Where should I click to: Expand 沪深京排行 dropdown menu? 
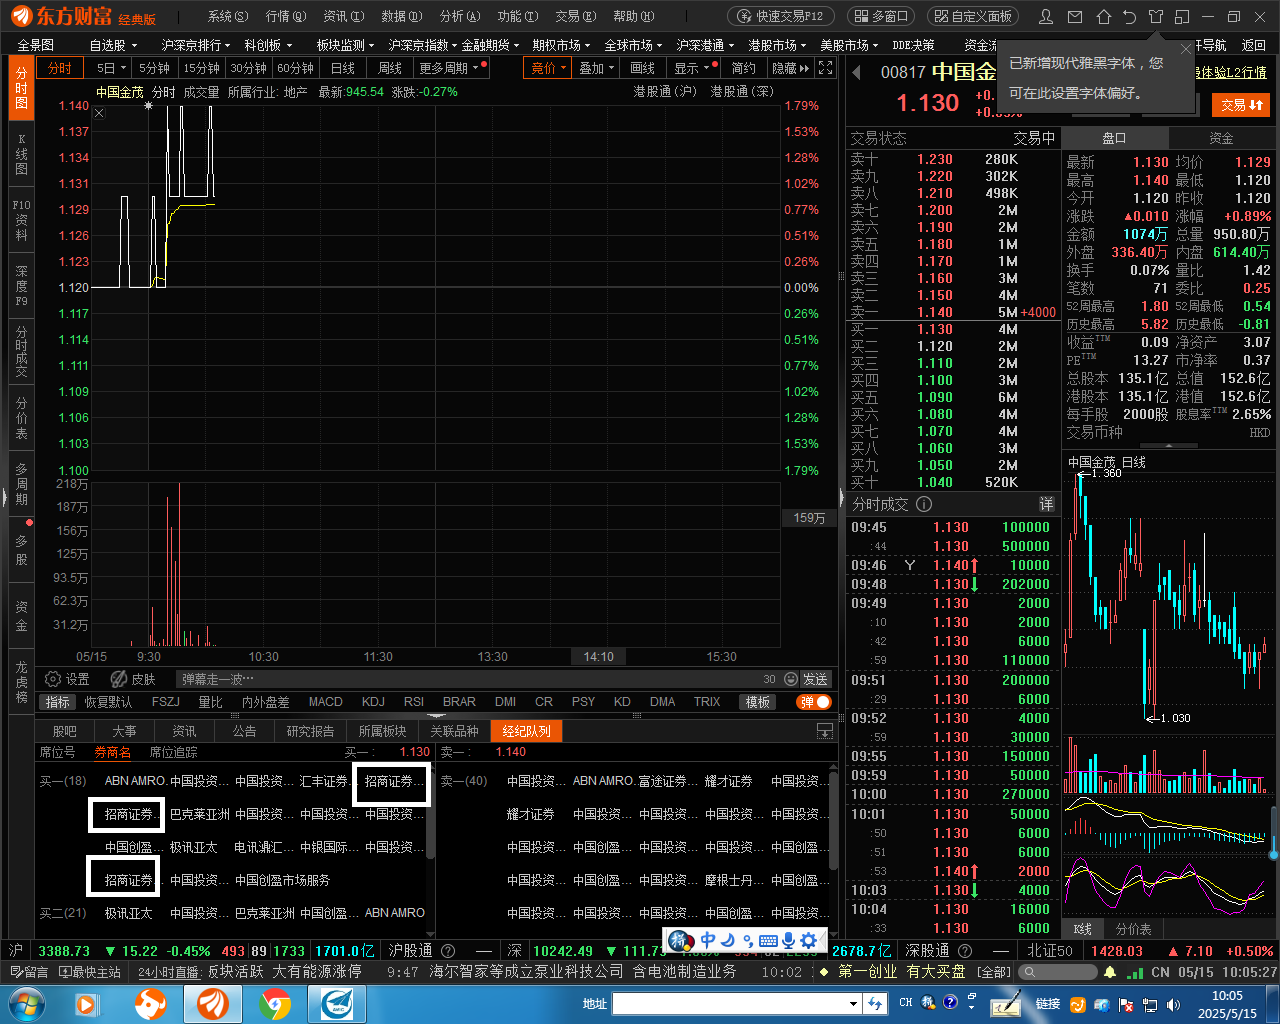(195, 45)
